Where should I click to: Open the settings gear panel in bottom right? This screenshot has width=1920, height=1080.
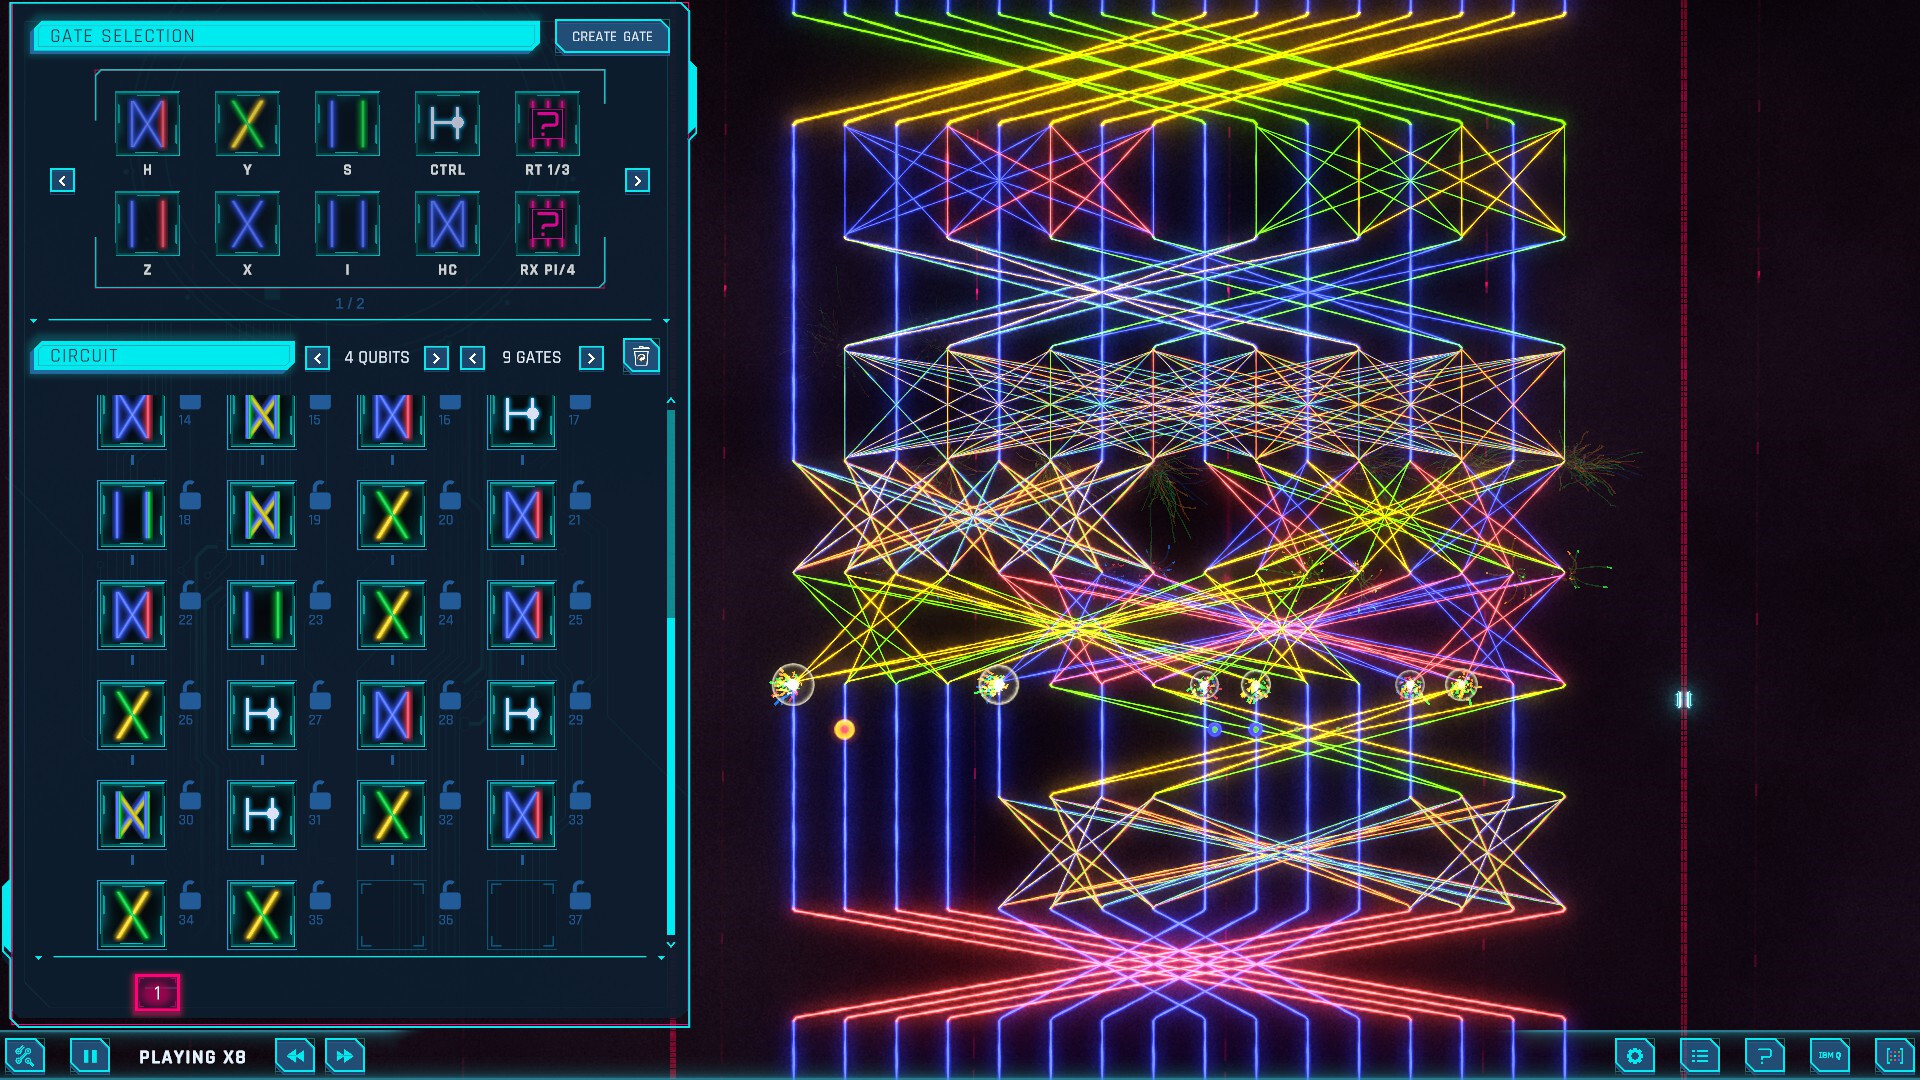tap(1636, 1055)
